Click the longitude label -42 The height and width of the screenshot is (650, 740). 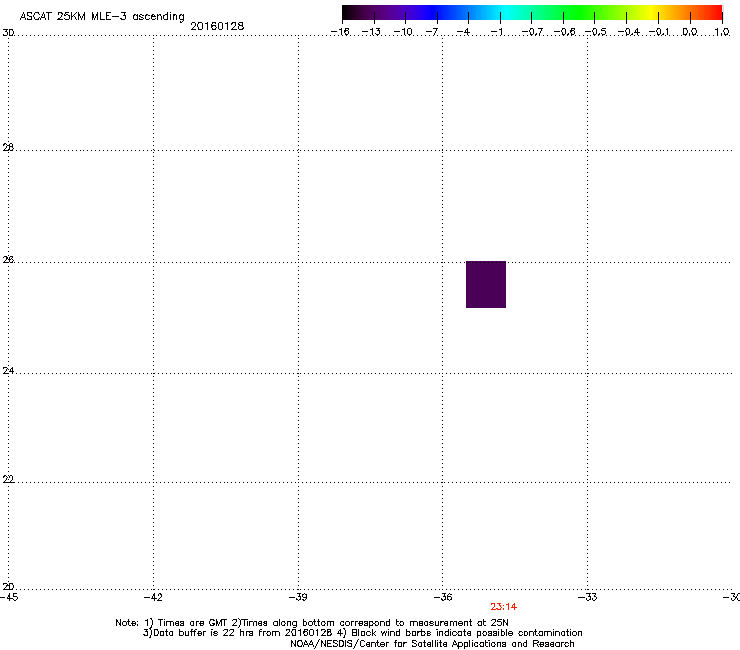(x=153, y=597)
